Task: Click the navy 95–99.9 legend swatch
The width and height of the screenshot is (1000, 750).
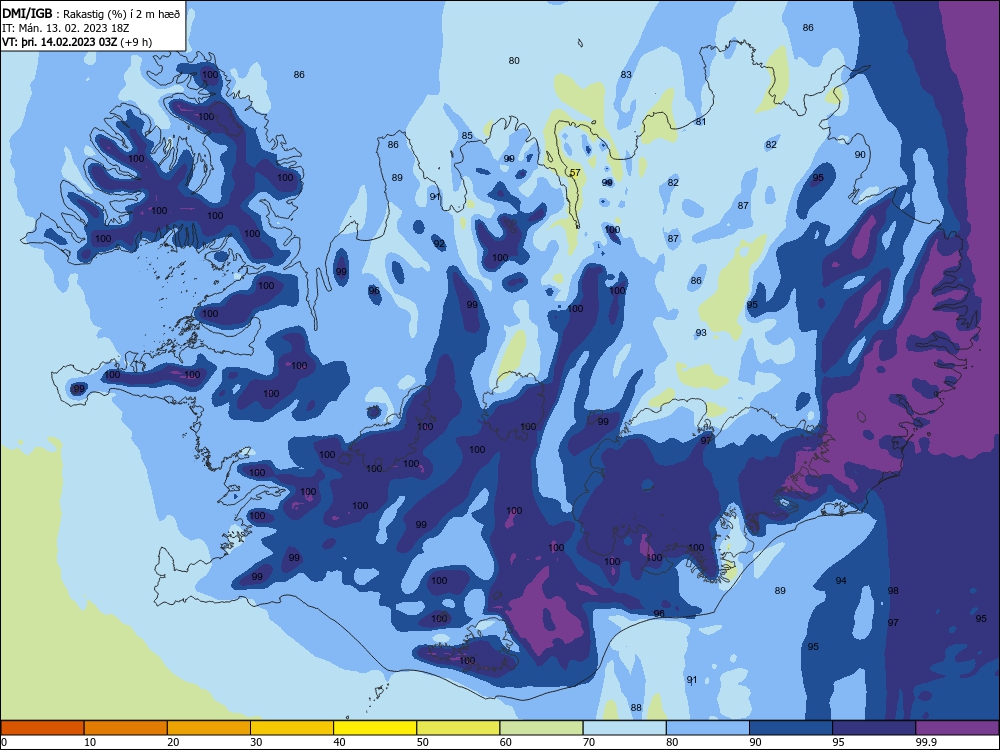Action: (874, 728)
